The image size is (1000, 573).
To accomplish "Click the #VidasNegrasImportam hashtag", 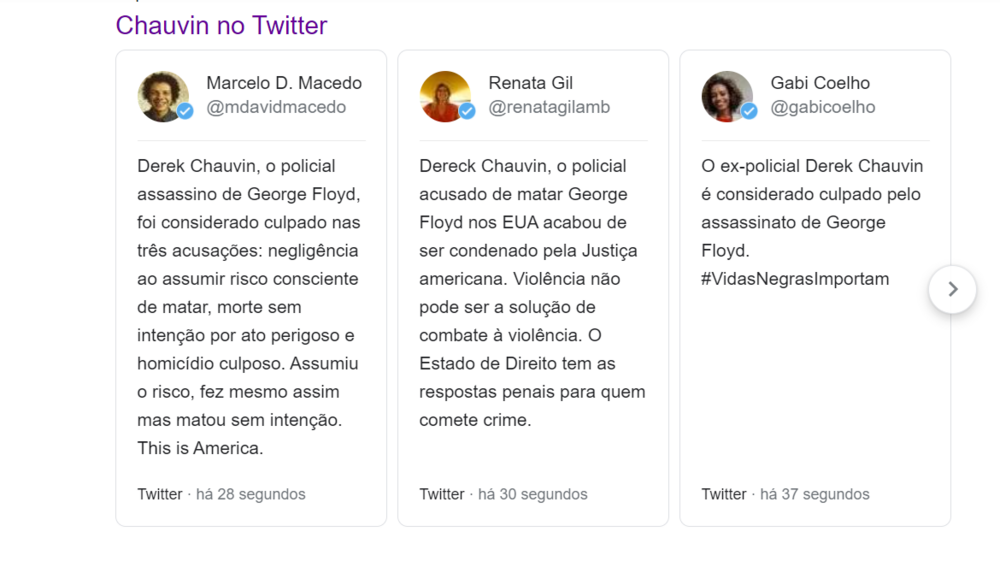I will pos(795,279).
